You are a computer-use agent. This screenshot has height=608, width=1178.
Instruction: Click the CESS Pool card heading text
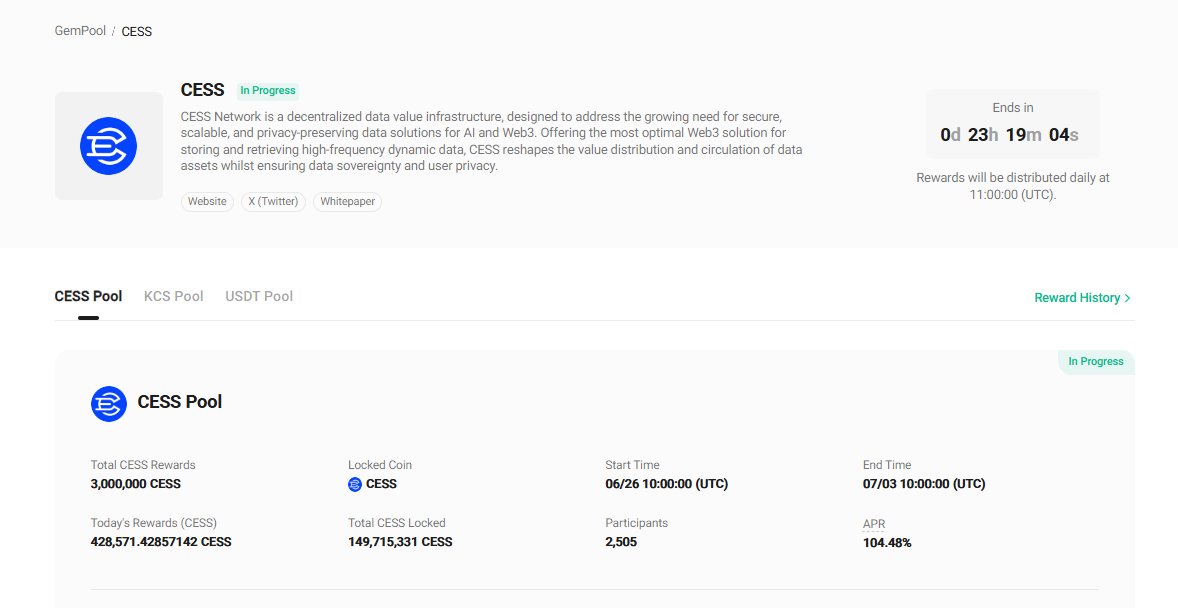(x=180, y=402)
